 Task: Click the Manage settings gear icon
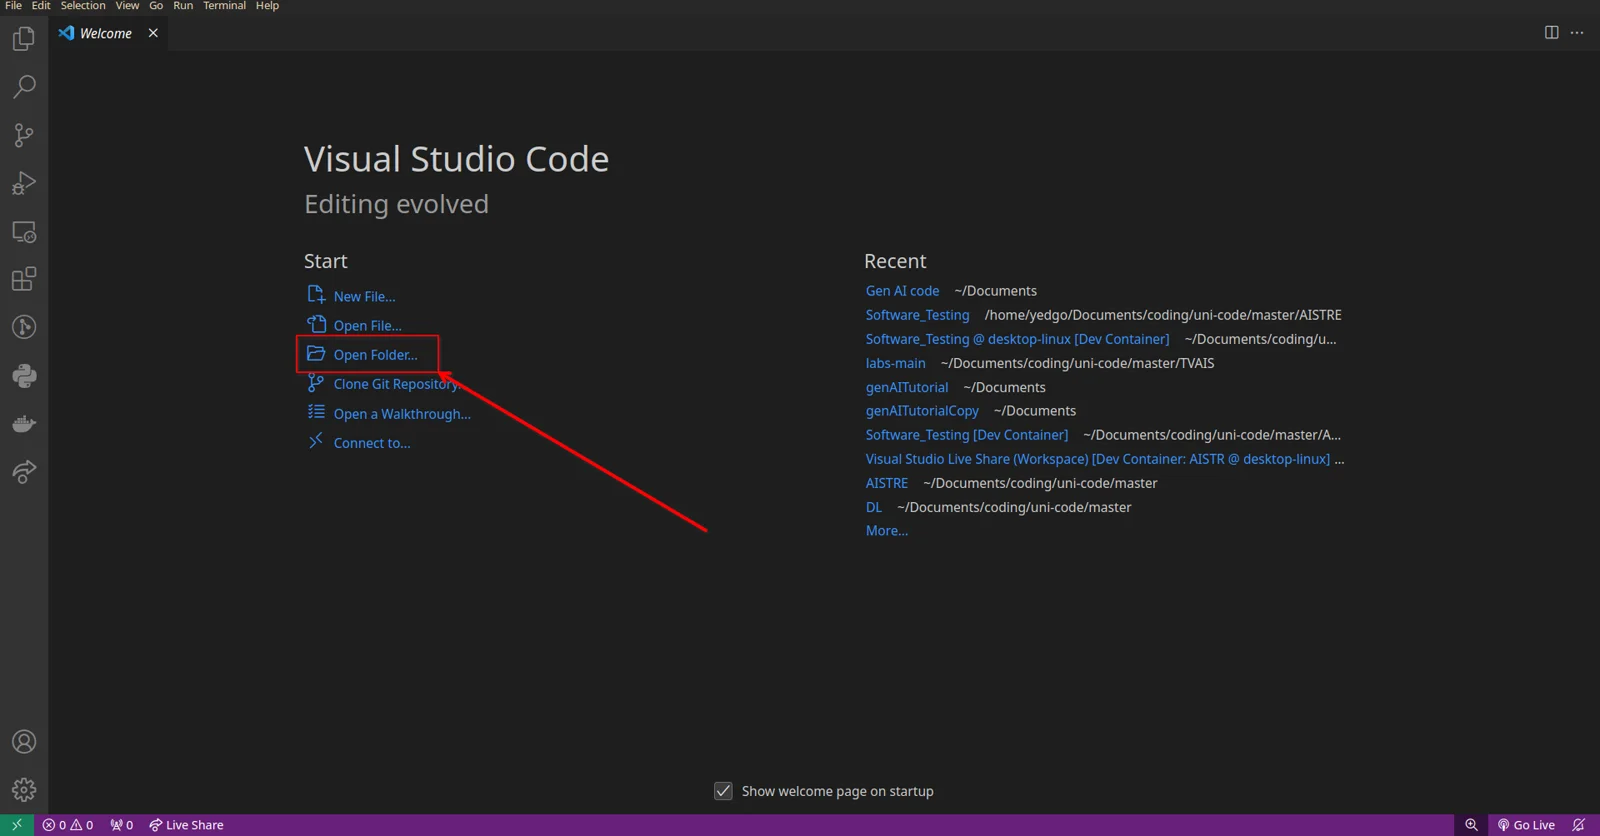click(24, 790)
